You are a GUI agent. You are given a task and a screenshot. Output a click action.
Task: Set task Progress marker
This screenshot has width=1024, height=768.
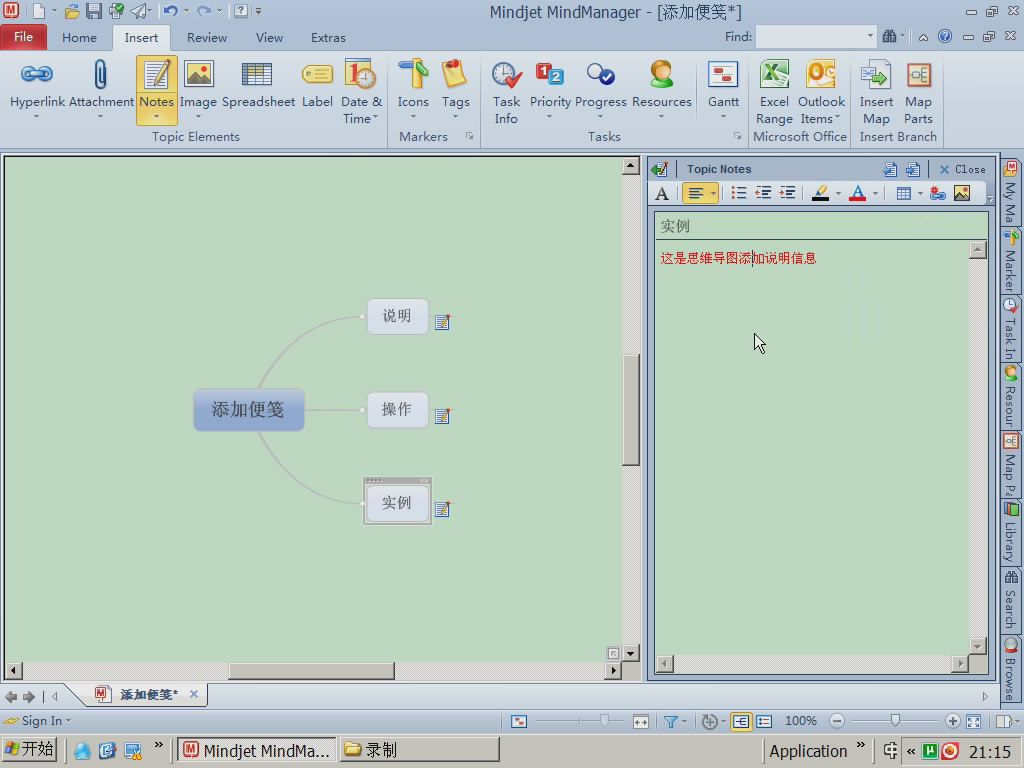[x=600, y=84]
